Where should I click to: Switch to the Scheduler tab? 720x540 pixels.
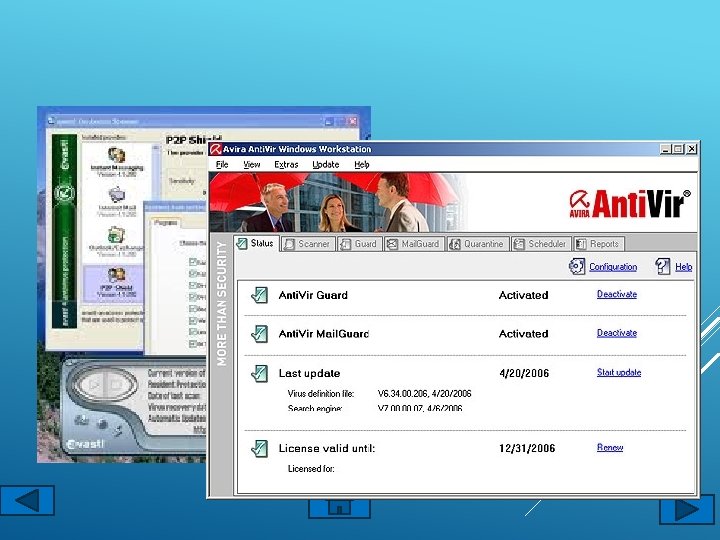tap(541, 244)
